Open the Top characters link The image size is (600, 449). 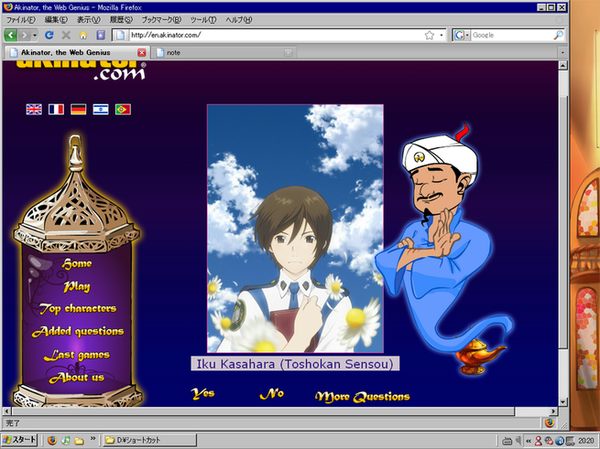78,309
